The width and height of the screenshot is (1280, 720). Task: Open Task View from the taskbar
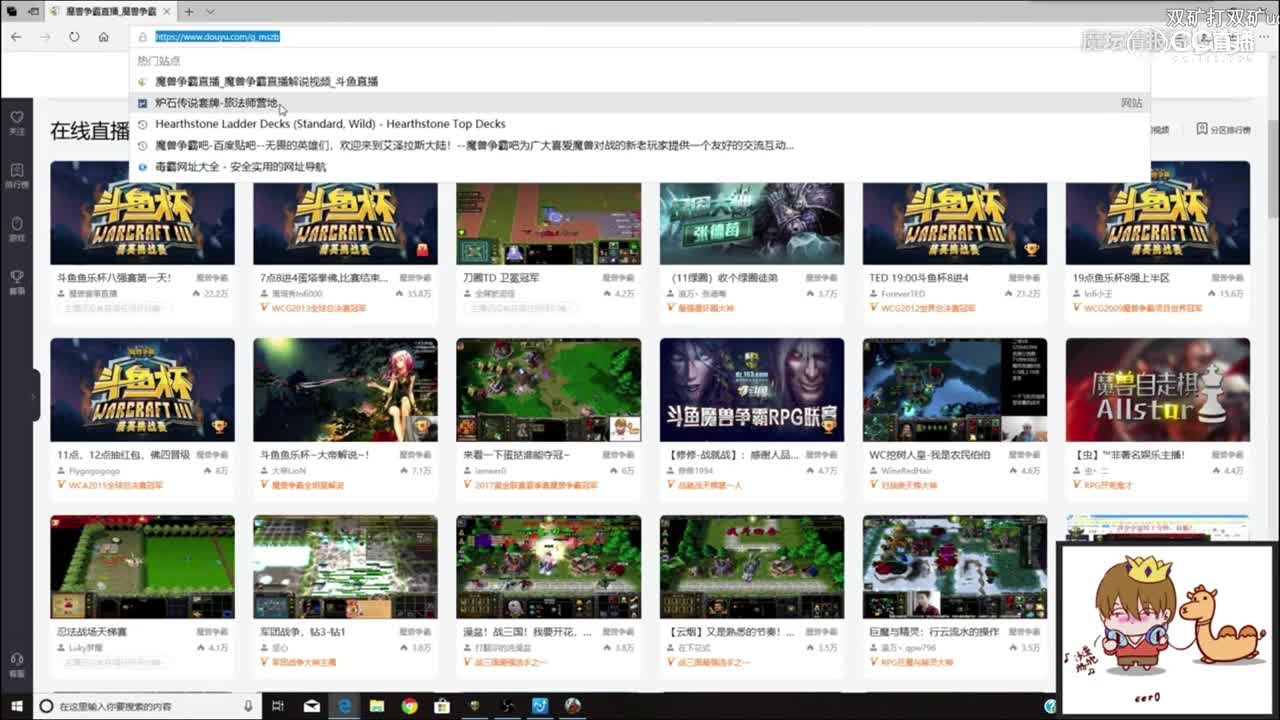pyautogui.click(x=278, y=706)
